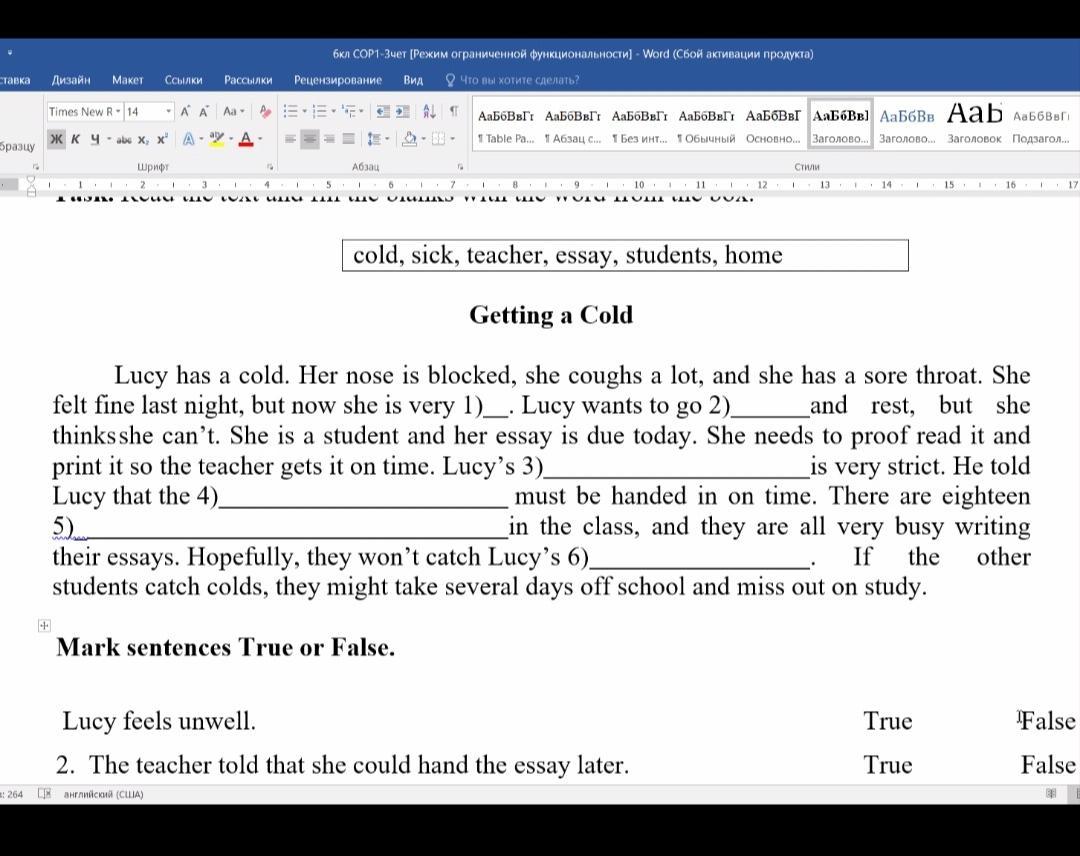
Task: Toggle show paragraph marks (¶)
Action: tap(454, 112)
